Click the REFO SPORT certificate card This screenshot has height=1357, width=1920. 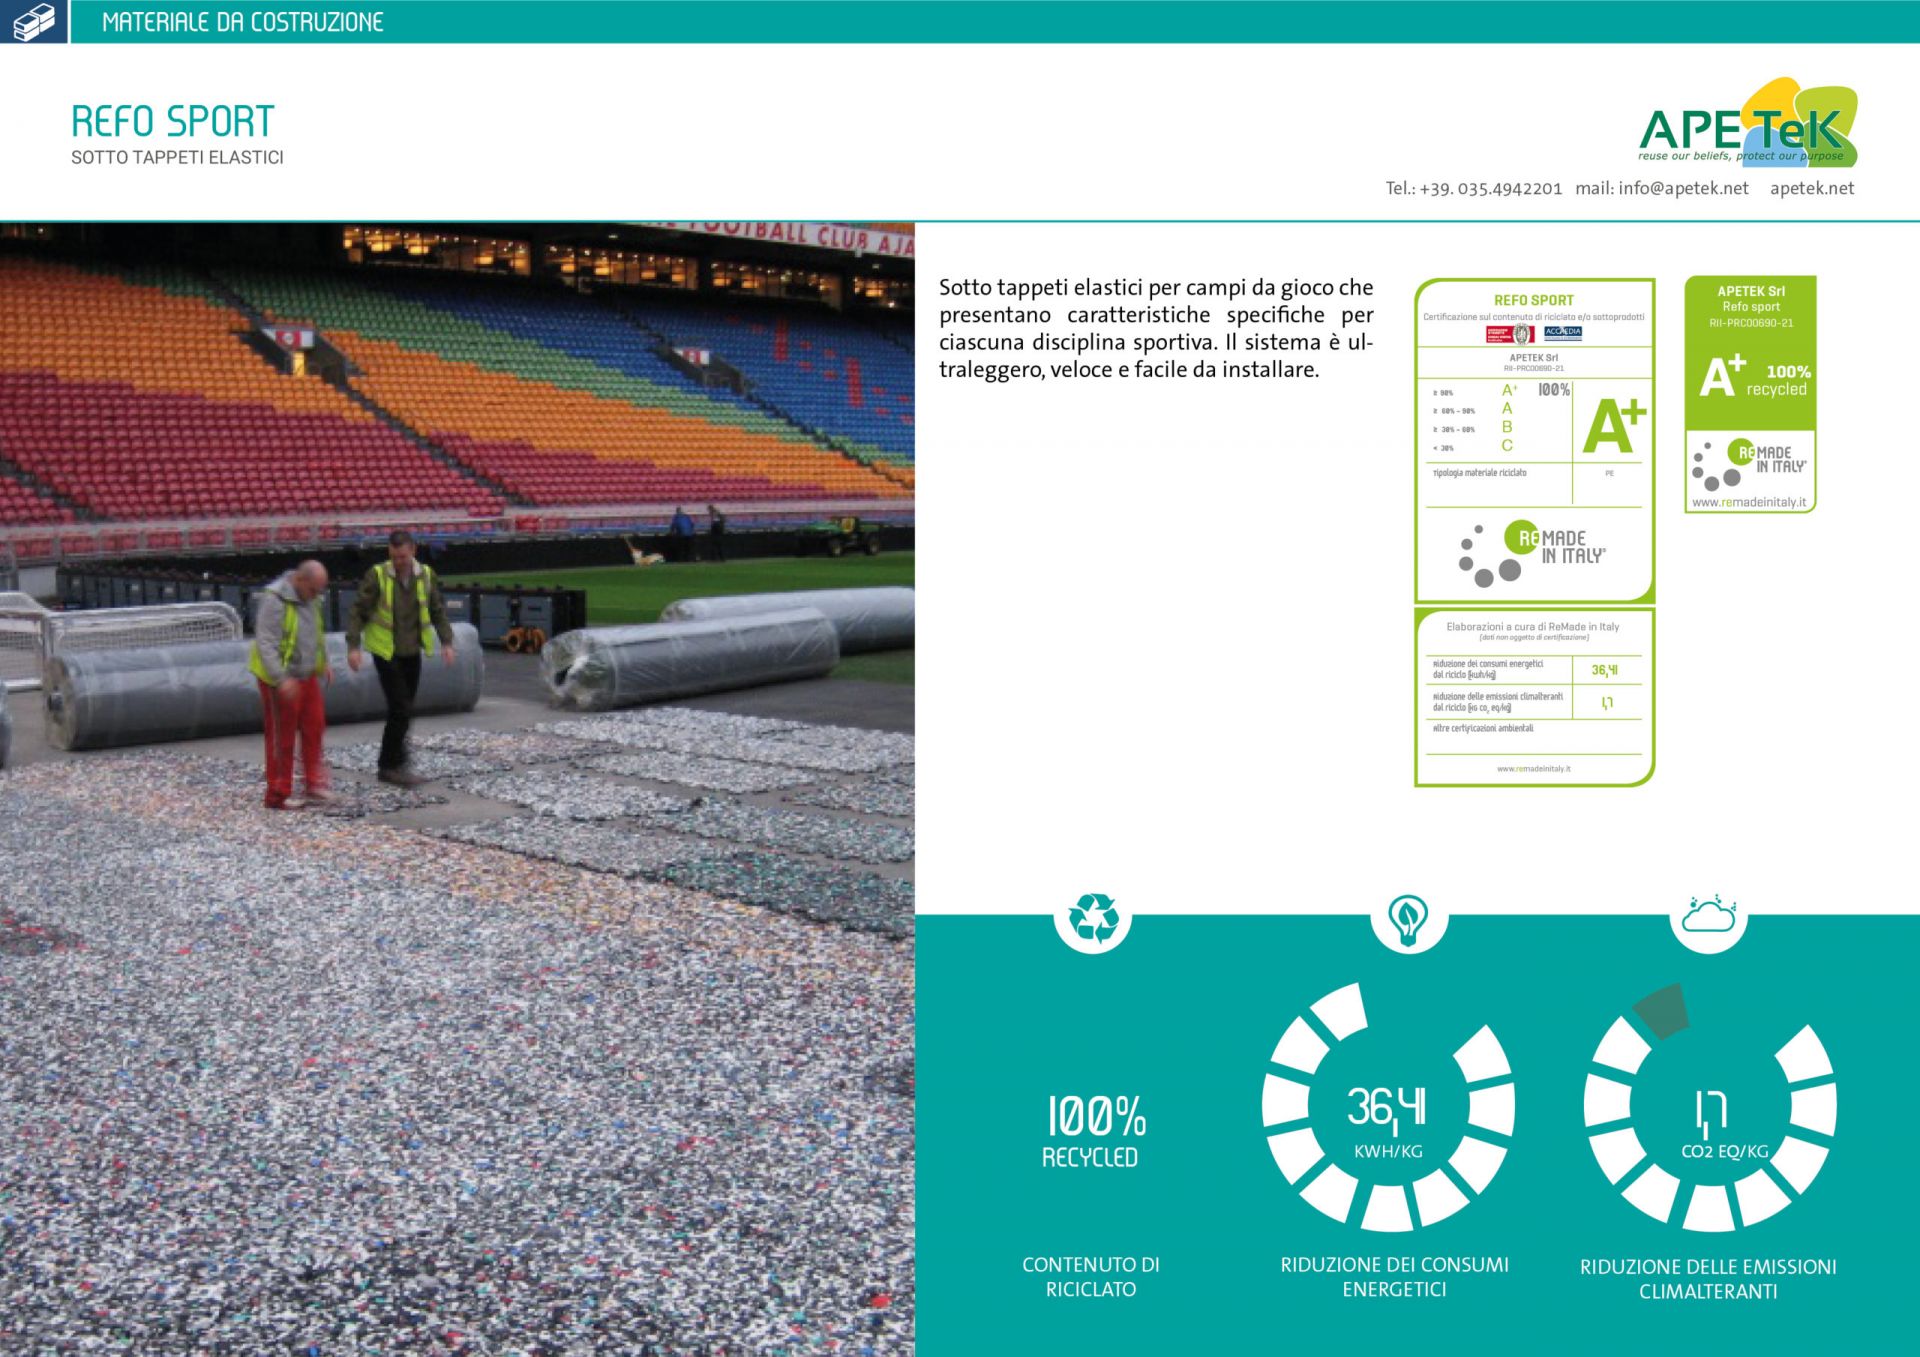(x=1534, y=441)
